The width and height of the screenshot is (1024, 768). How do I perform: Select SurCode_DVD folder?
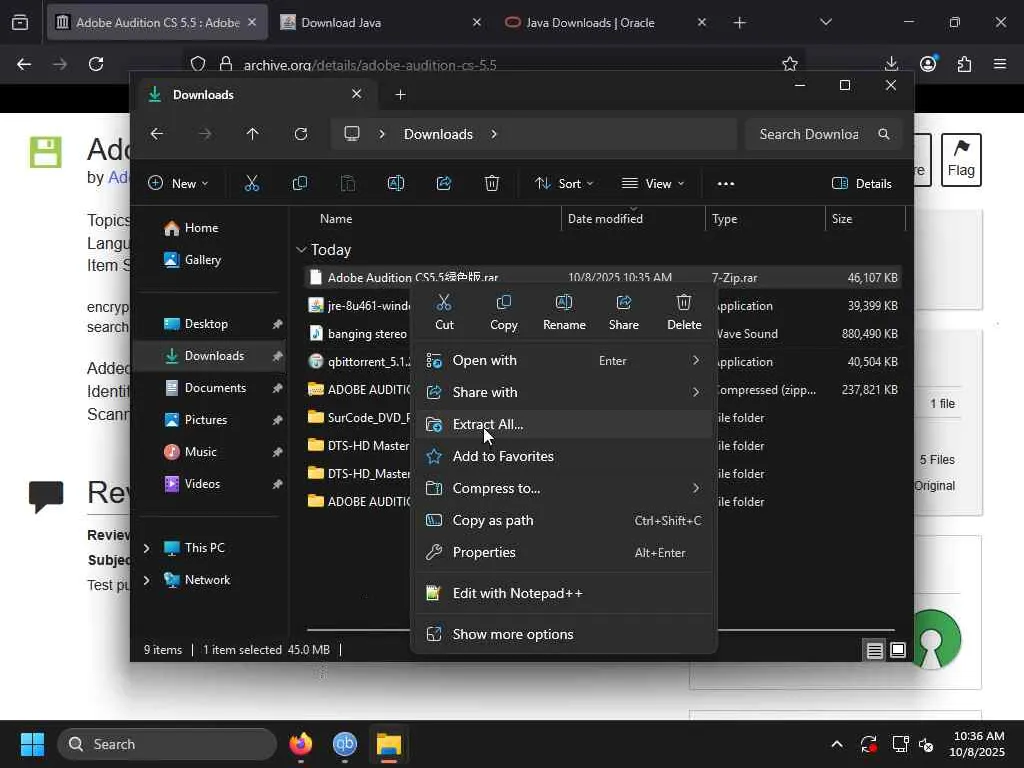[359, 418]
